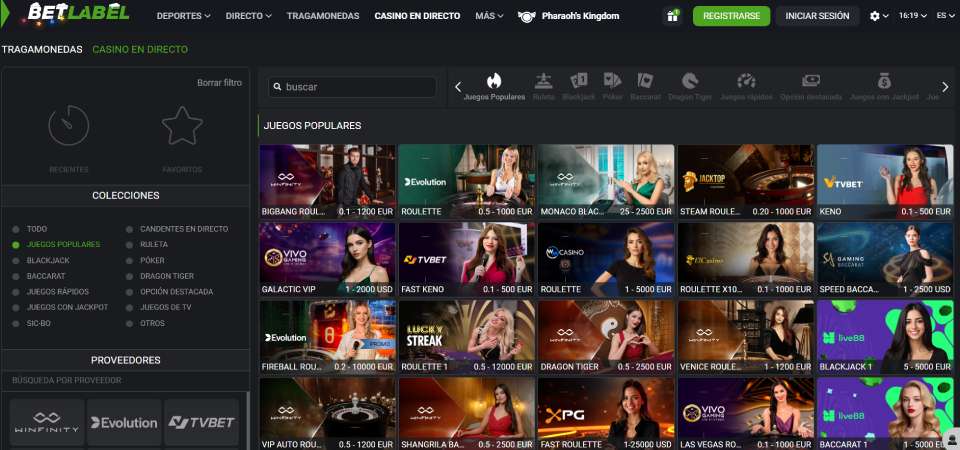Image resolution: width=960 pixels, height=450 pixels.
Task: Click the green Registrarse button
Action: click(x=732, y=16)
